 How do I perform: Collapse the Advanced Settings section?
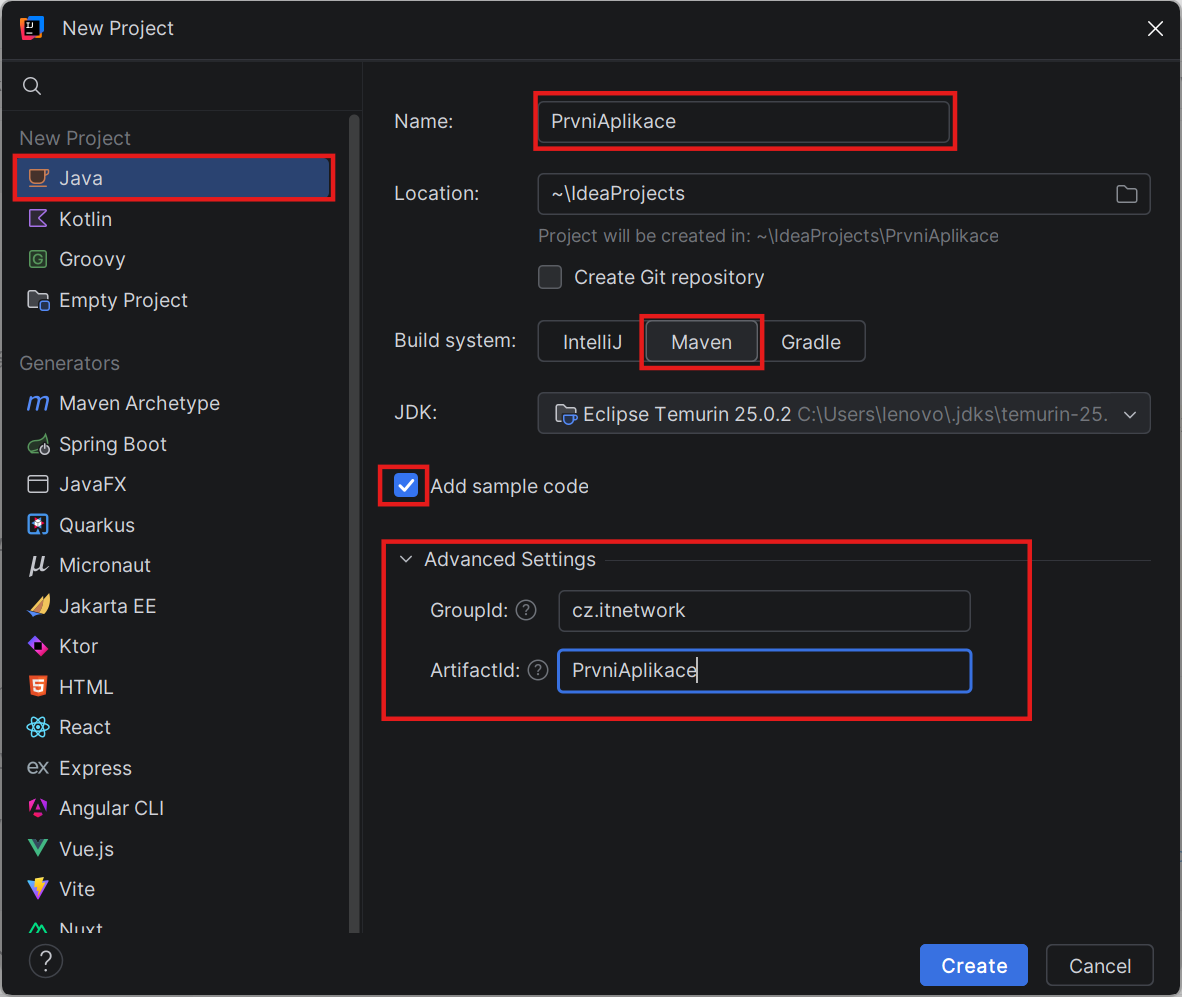pos(406,559)
